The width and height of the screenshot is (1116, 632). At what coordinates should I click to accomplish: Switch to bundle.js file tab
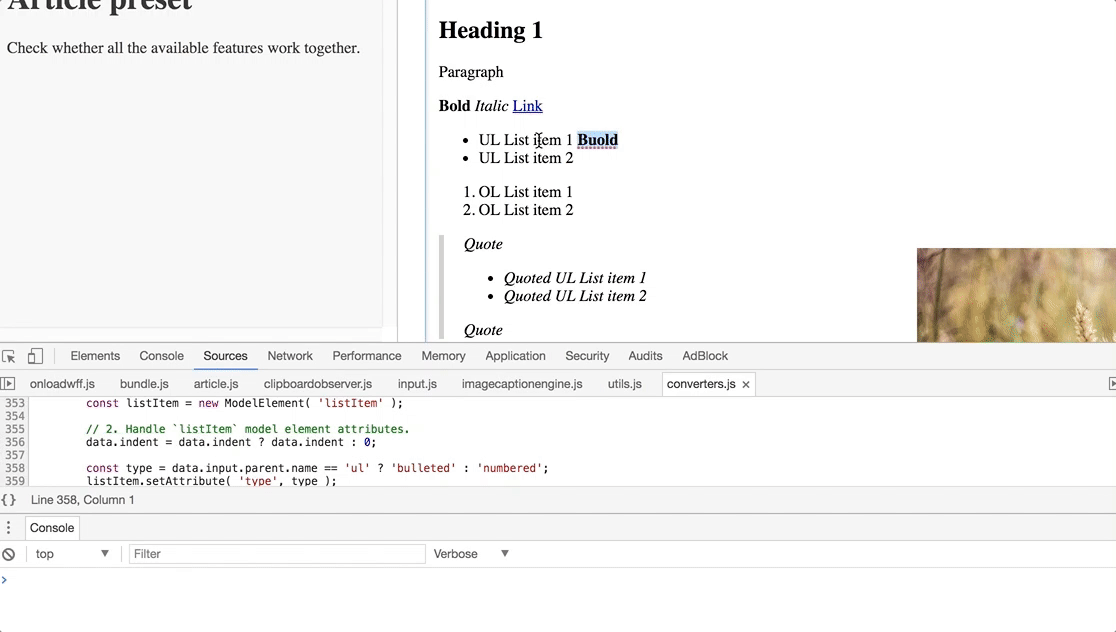coord(144,384)
